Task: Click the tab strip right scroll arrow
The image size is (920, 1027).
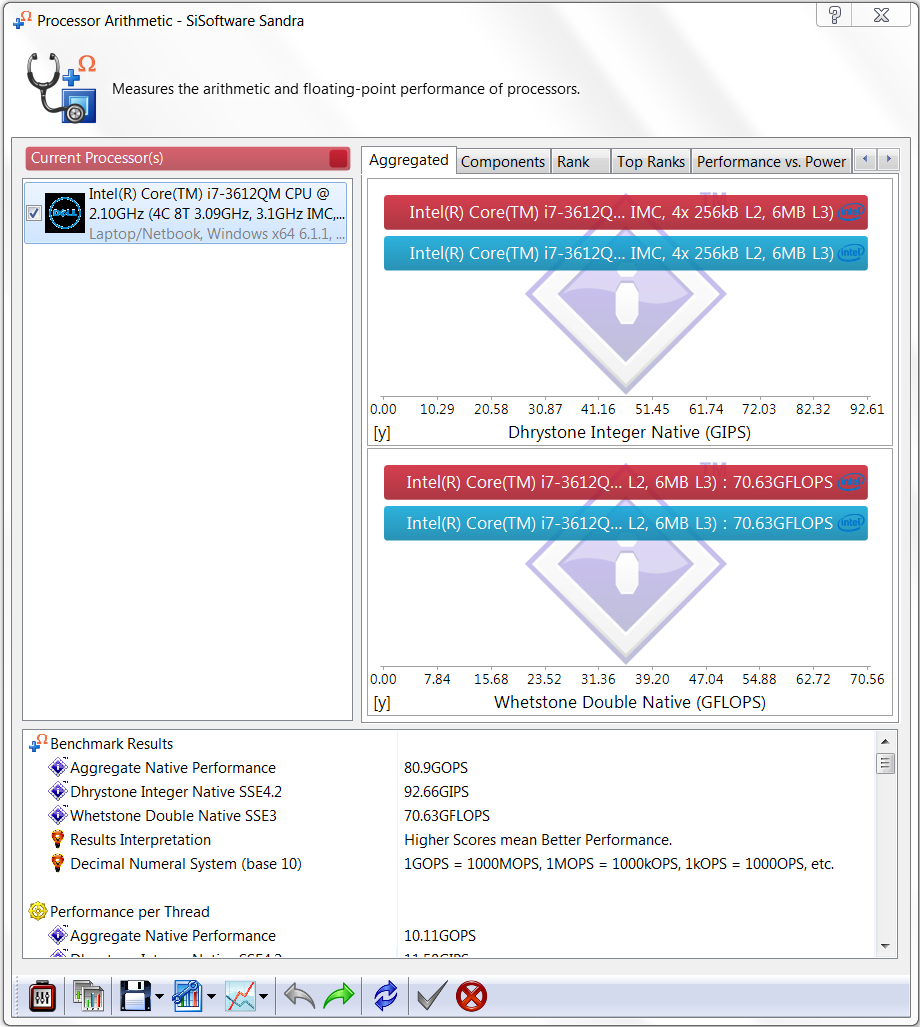Action: [x=888, y=159]
